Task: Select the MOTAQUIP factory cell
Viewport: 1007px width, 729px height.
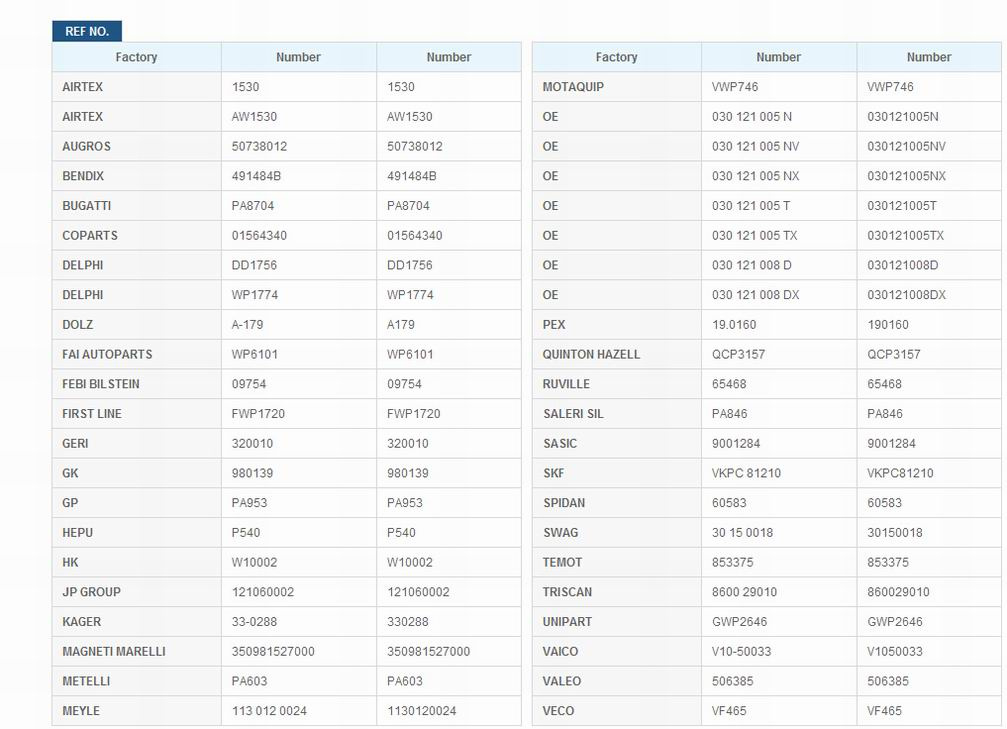Action: coord(617,87)
